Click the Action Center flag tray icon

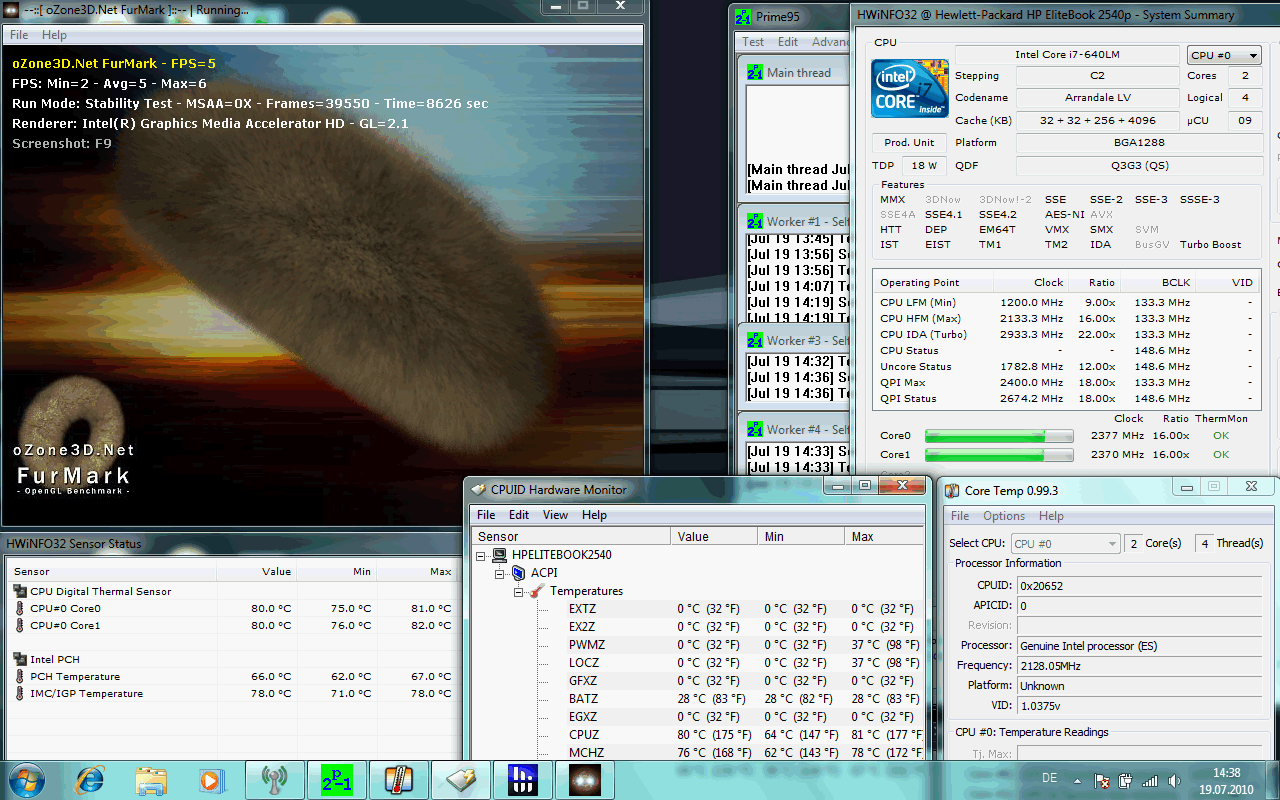tap(1101, 780)
